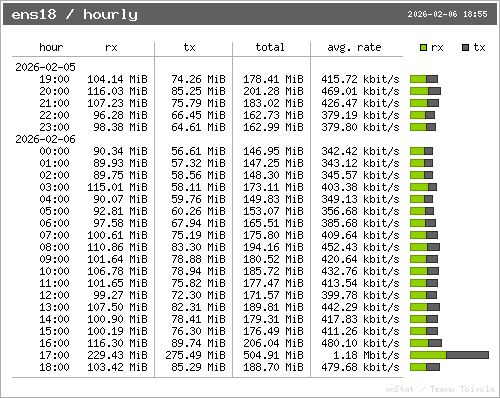This screenshot has height=398, width=500.
Task: Click total value '178.41 MiB'
Action: [x=273, y=79]
